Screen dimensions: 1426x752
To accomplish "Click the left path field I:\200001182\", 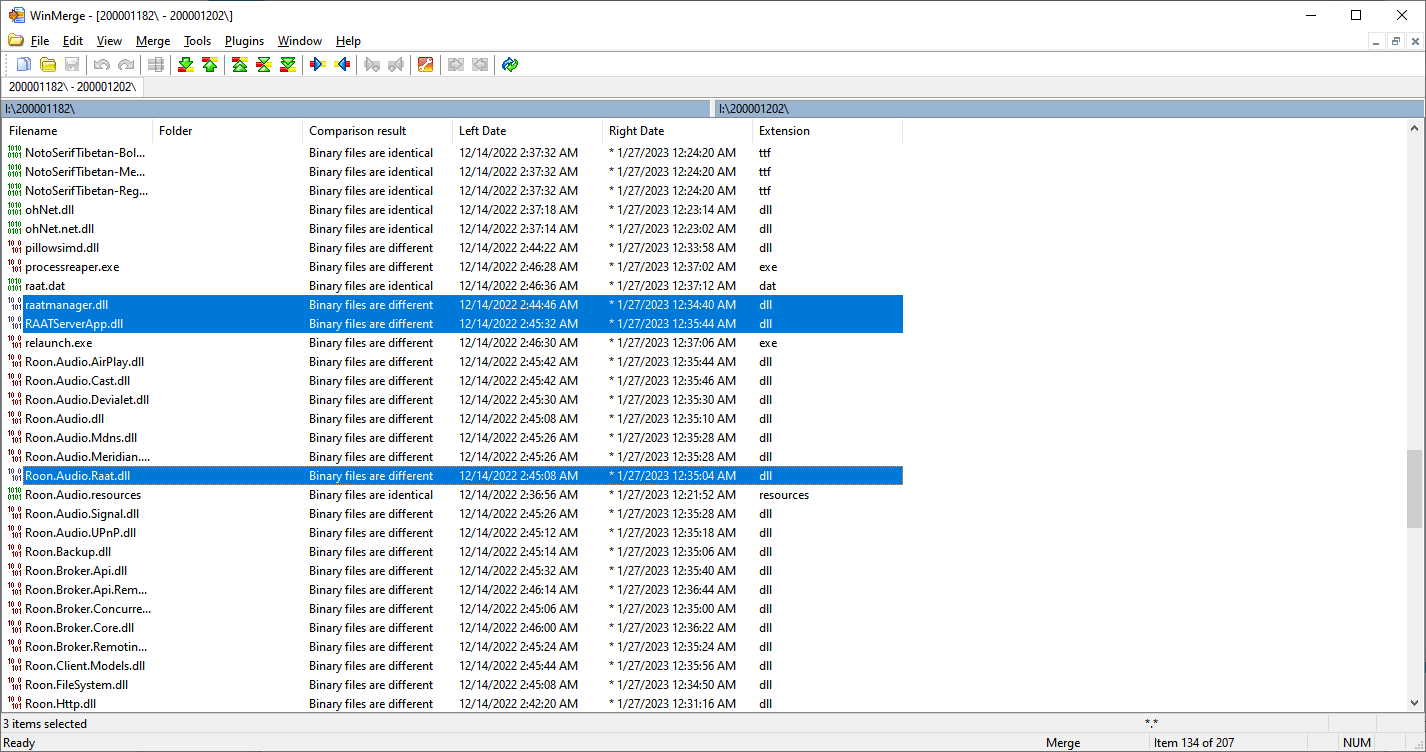I will [355, 108].
